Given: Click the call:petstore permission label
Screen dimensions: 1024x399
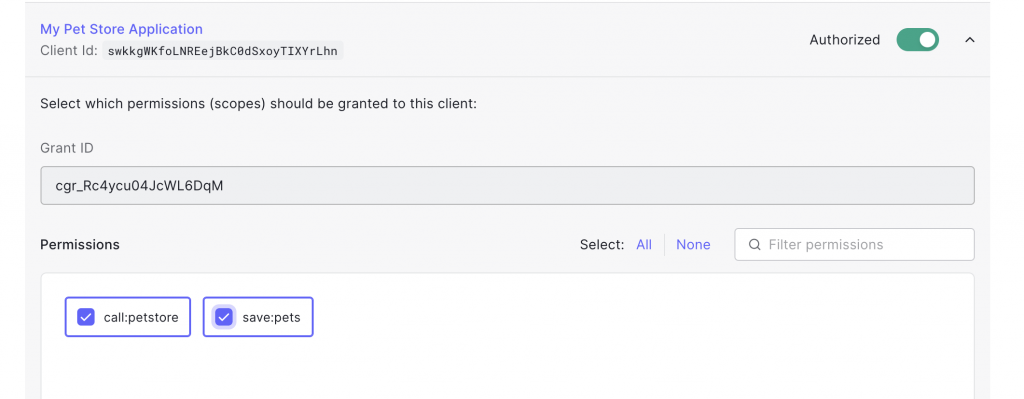Looking at the screenshot, I should (x=141, y=317).
